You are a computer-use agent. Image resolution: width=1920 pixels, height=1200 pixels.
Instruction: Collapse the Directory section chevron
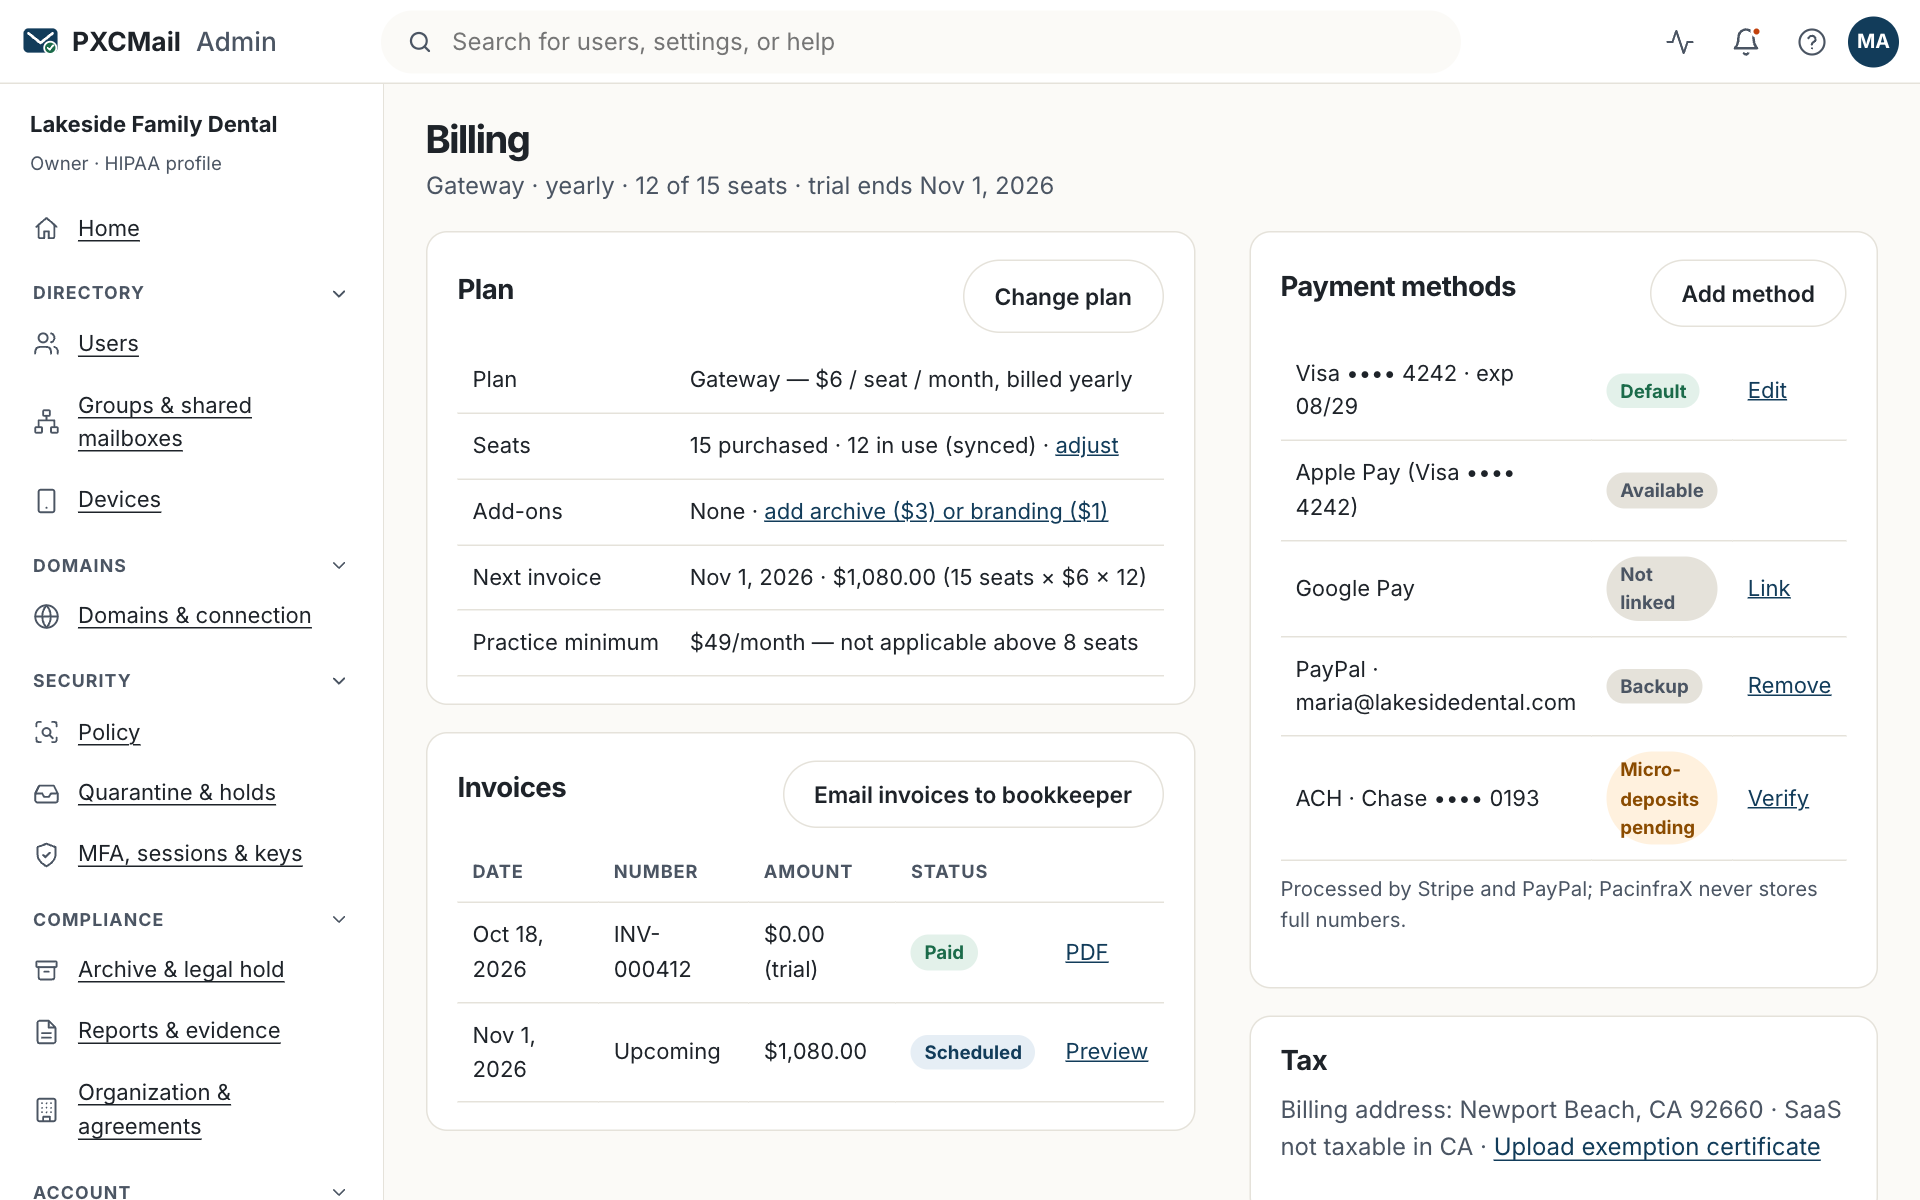tap(339, 293)
